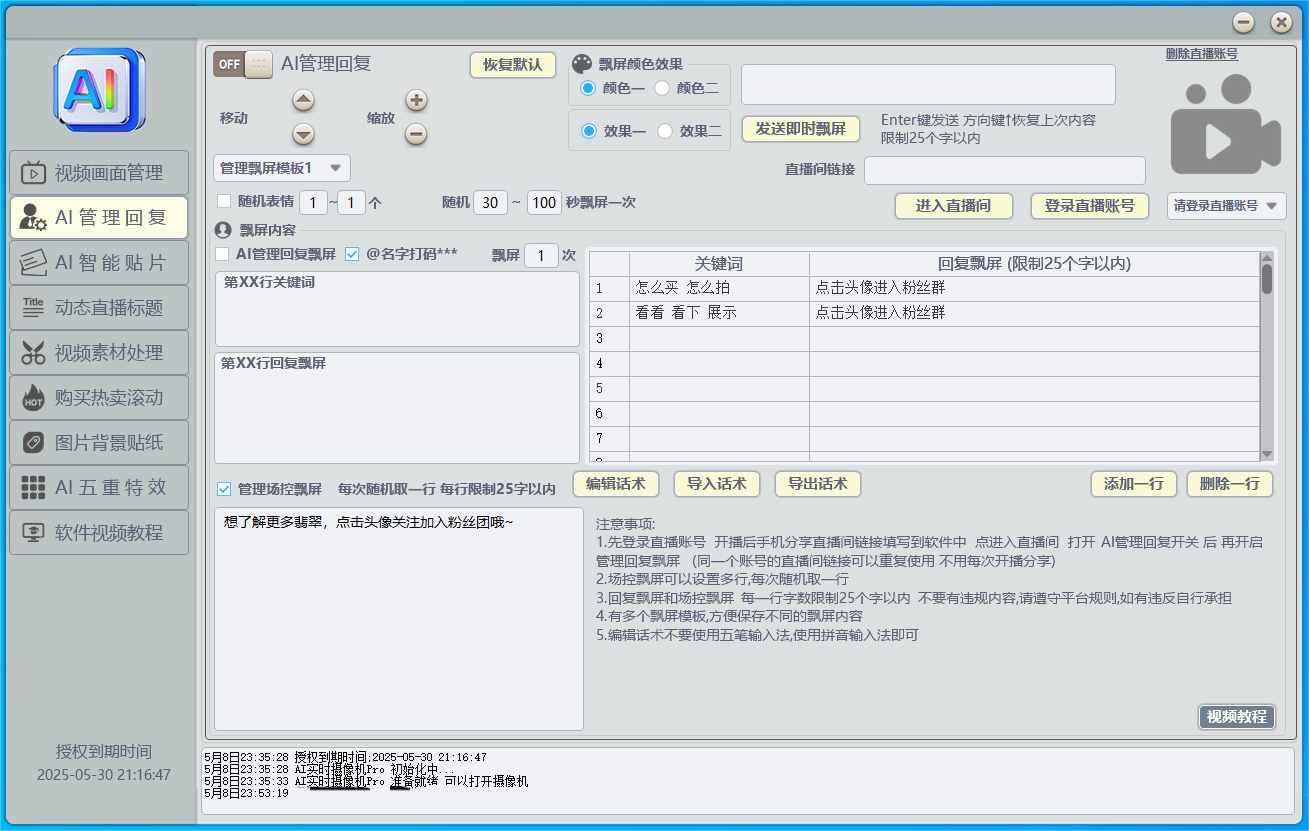Screen dimensions: 1309x831
Task: Click the 飘屏 次 count field
Action: 541,256
